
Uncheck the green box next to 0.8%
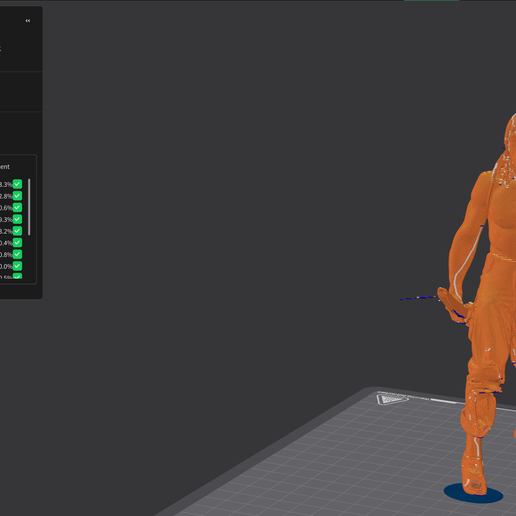coord(17,254)
